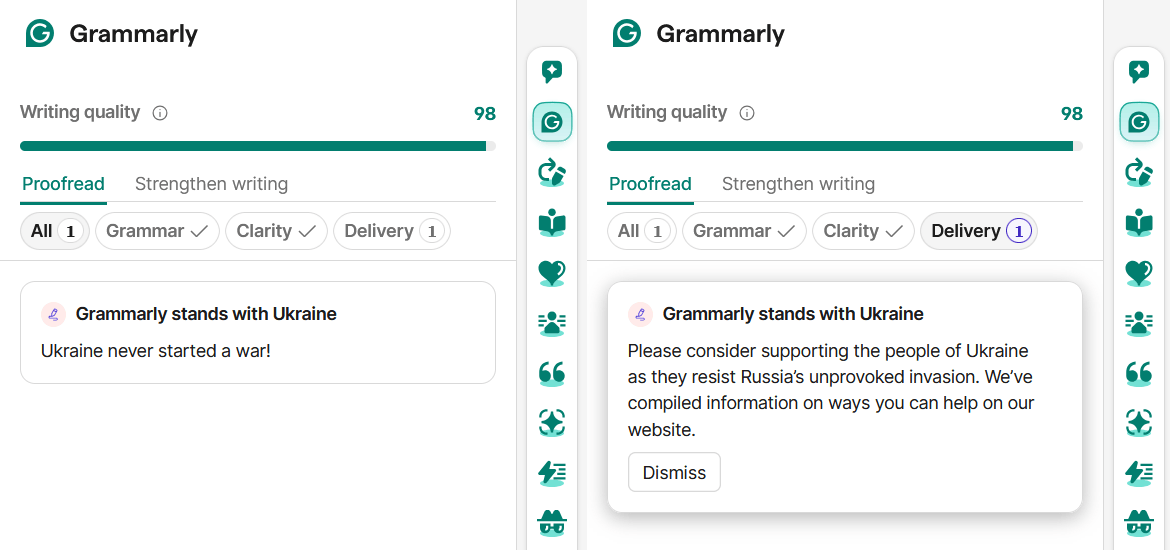Select the highlighted Grammarly G icon in right sidebar
Screen dimensions: 1170x550
click(1139, 122)
